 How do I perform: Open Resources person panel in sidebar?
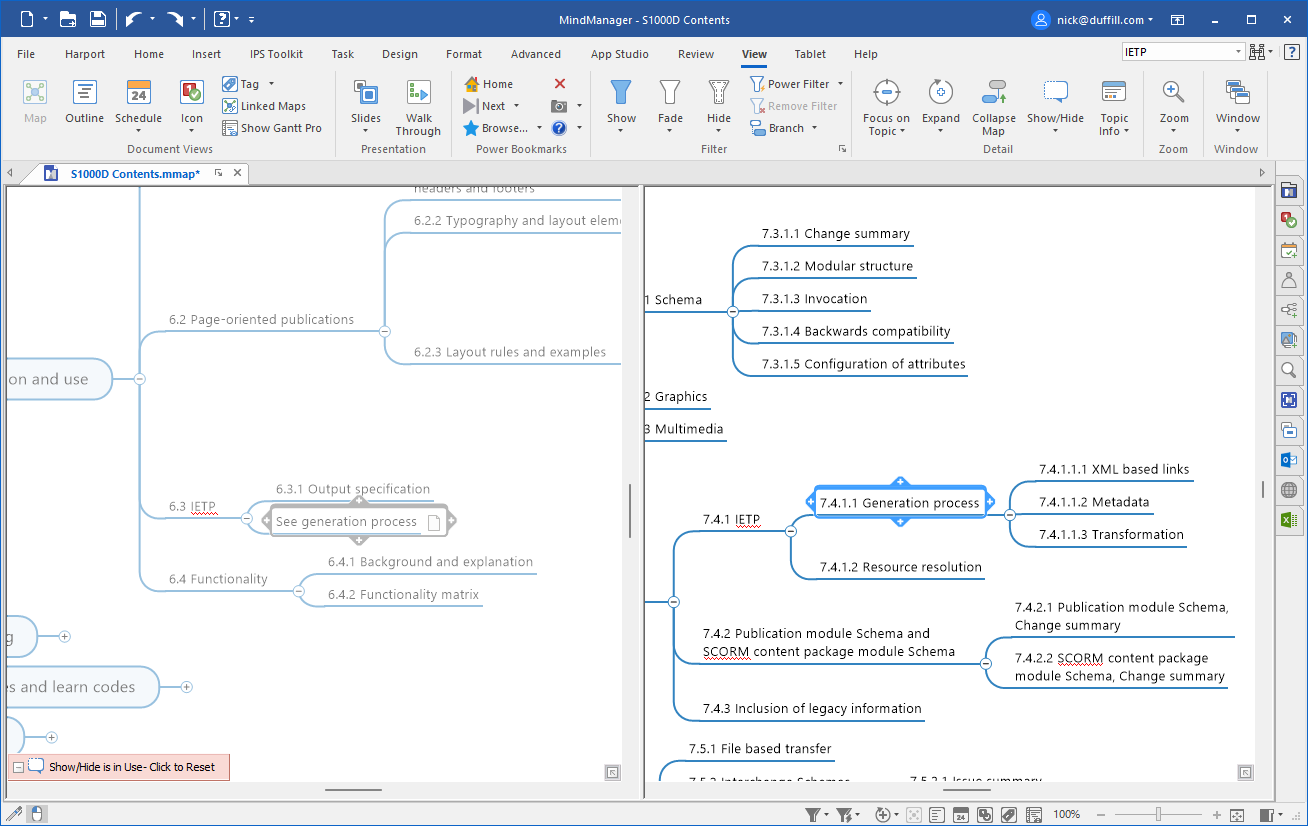1289,280
